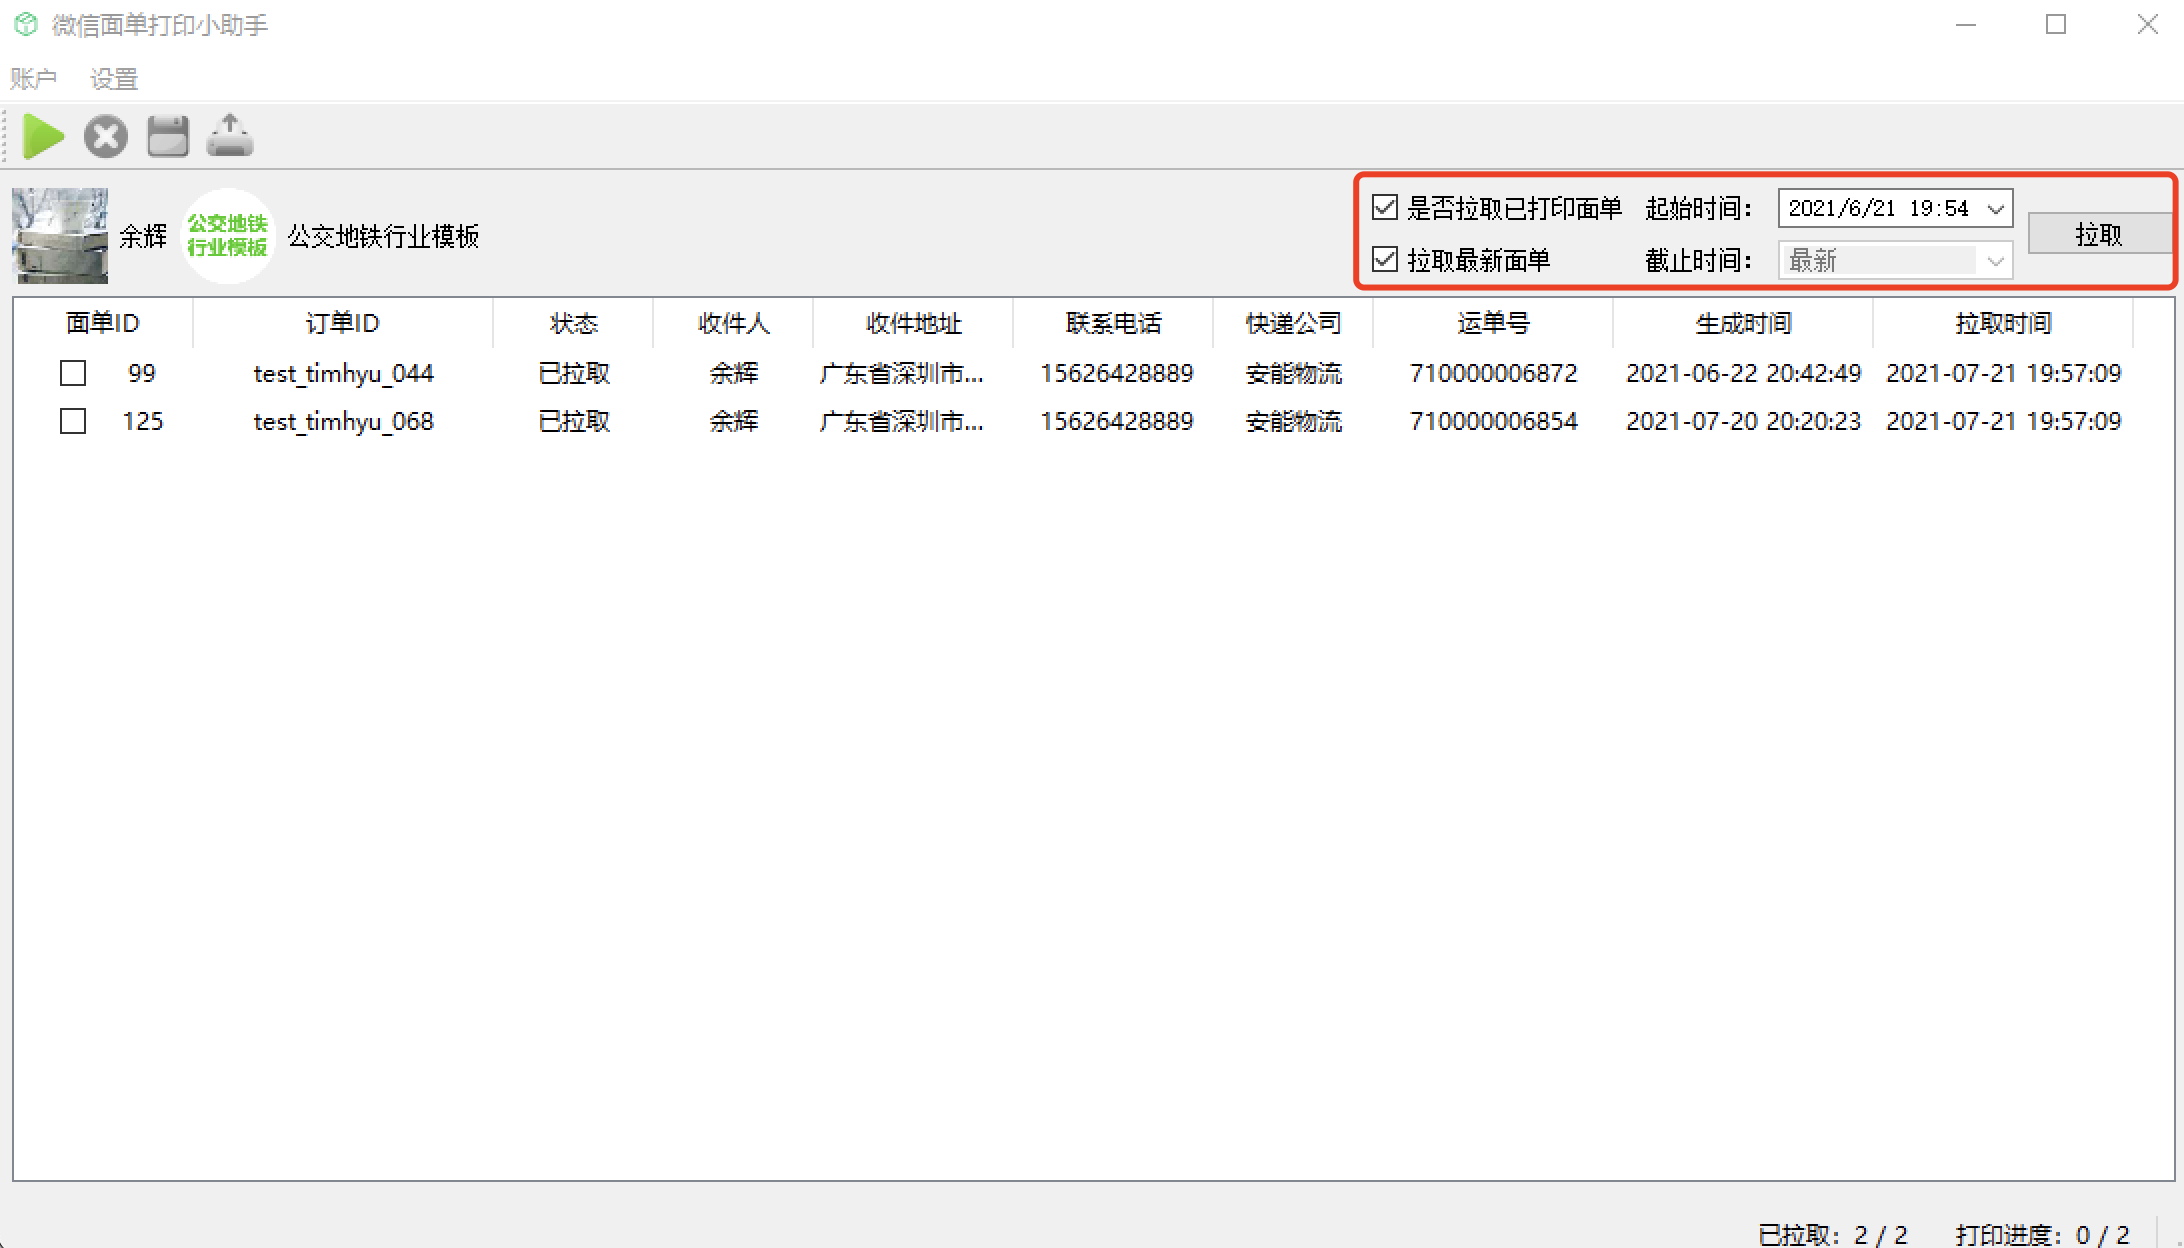Click the 起始时间 date input field
This screenshot has width=2184, height=1248.
click(1877, 209)
